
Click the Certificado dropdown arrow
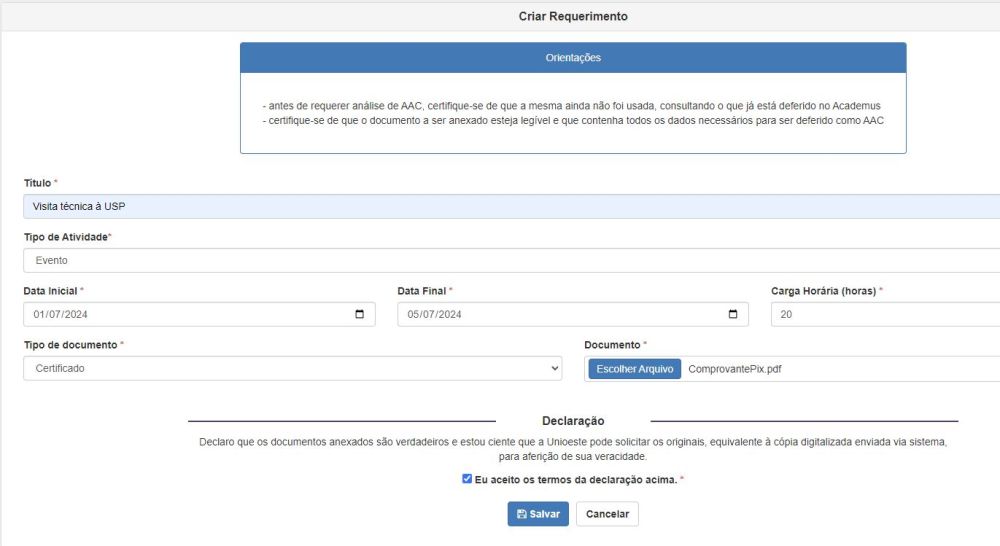[x=555, y=369]
